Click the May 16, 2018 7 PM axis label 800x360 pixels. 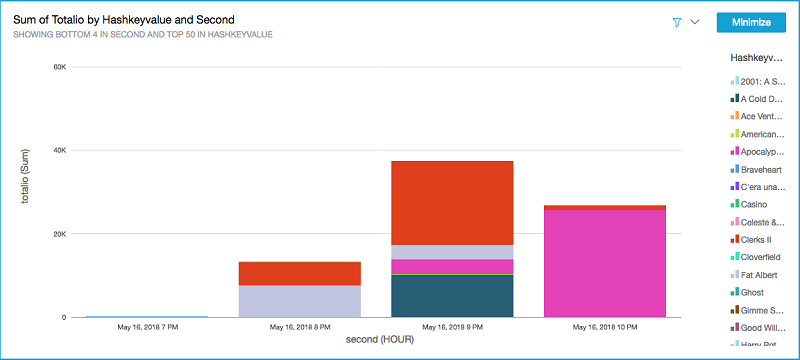click(x=147, y=326)
